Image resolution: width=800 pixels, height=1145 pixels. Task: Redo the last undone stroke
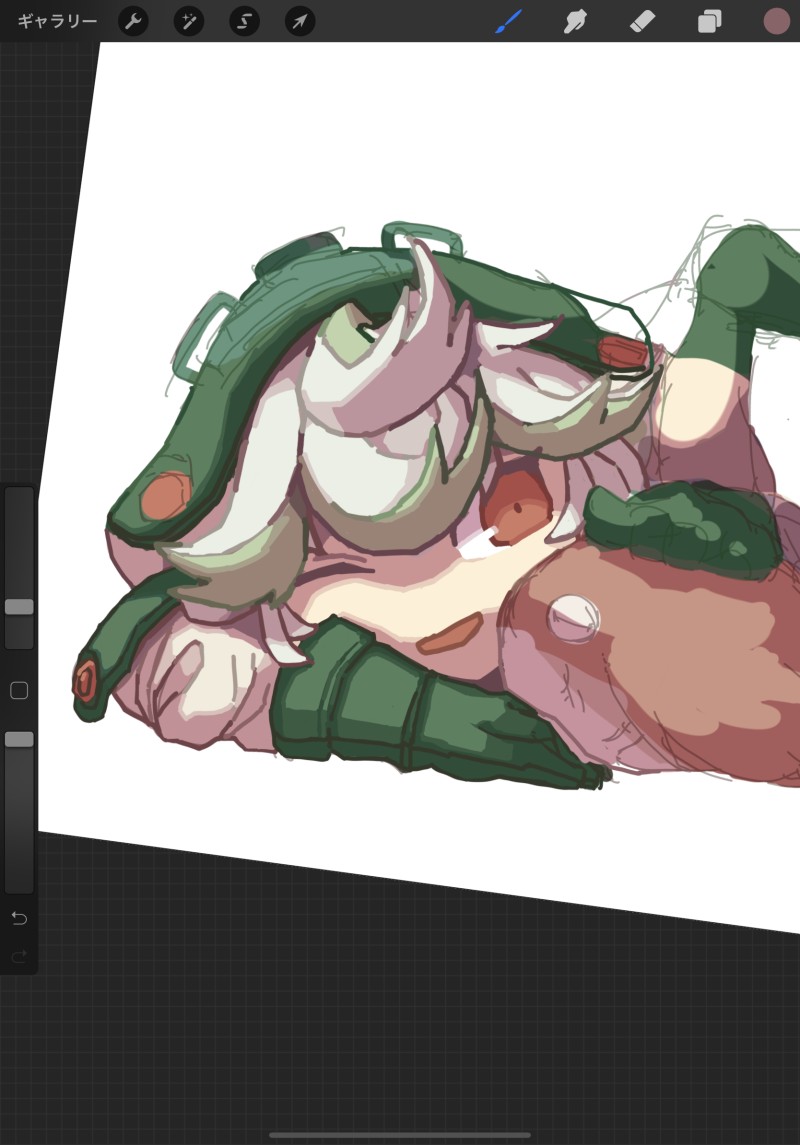coord(19,955)
